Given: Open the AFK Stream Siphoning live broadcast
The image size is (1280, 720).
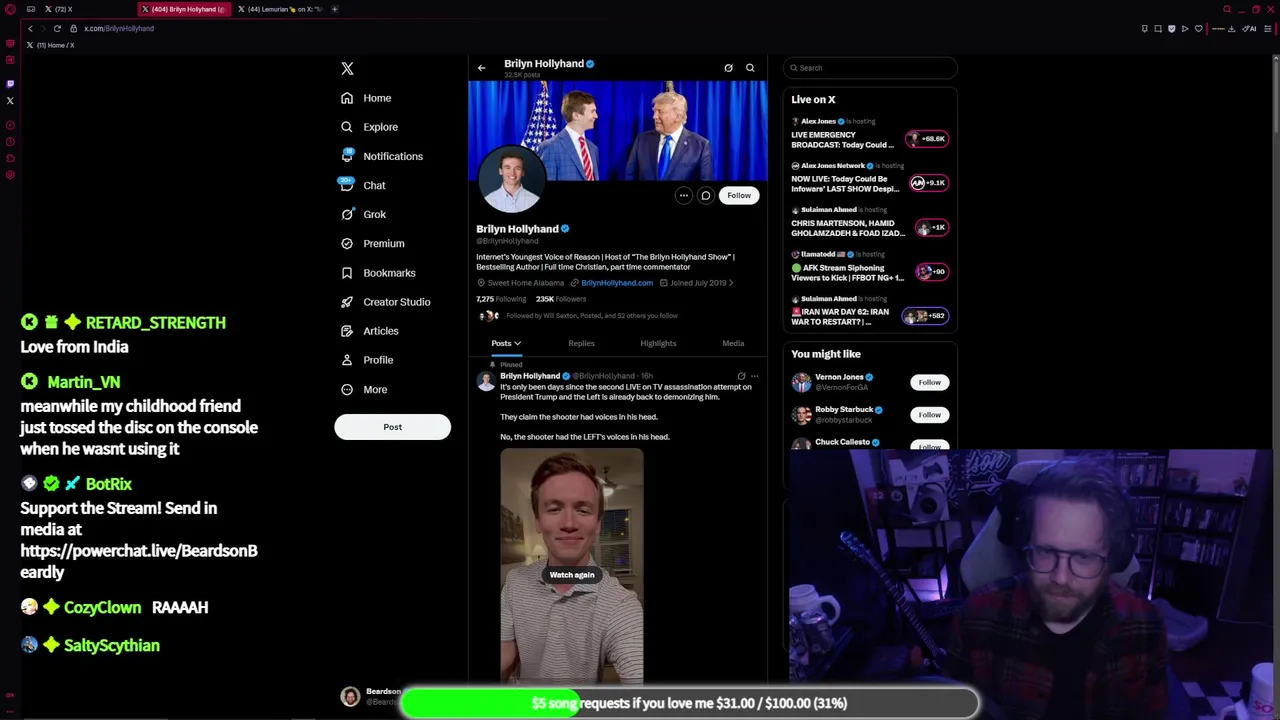Looking at the screenshot, I should (x=869, y=267).
